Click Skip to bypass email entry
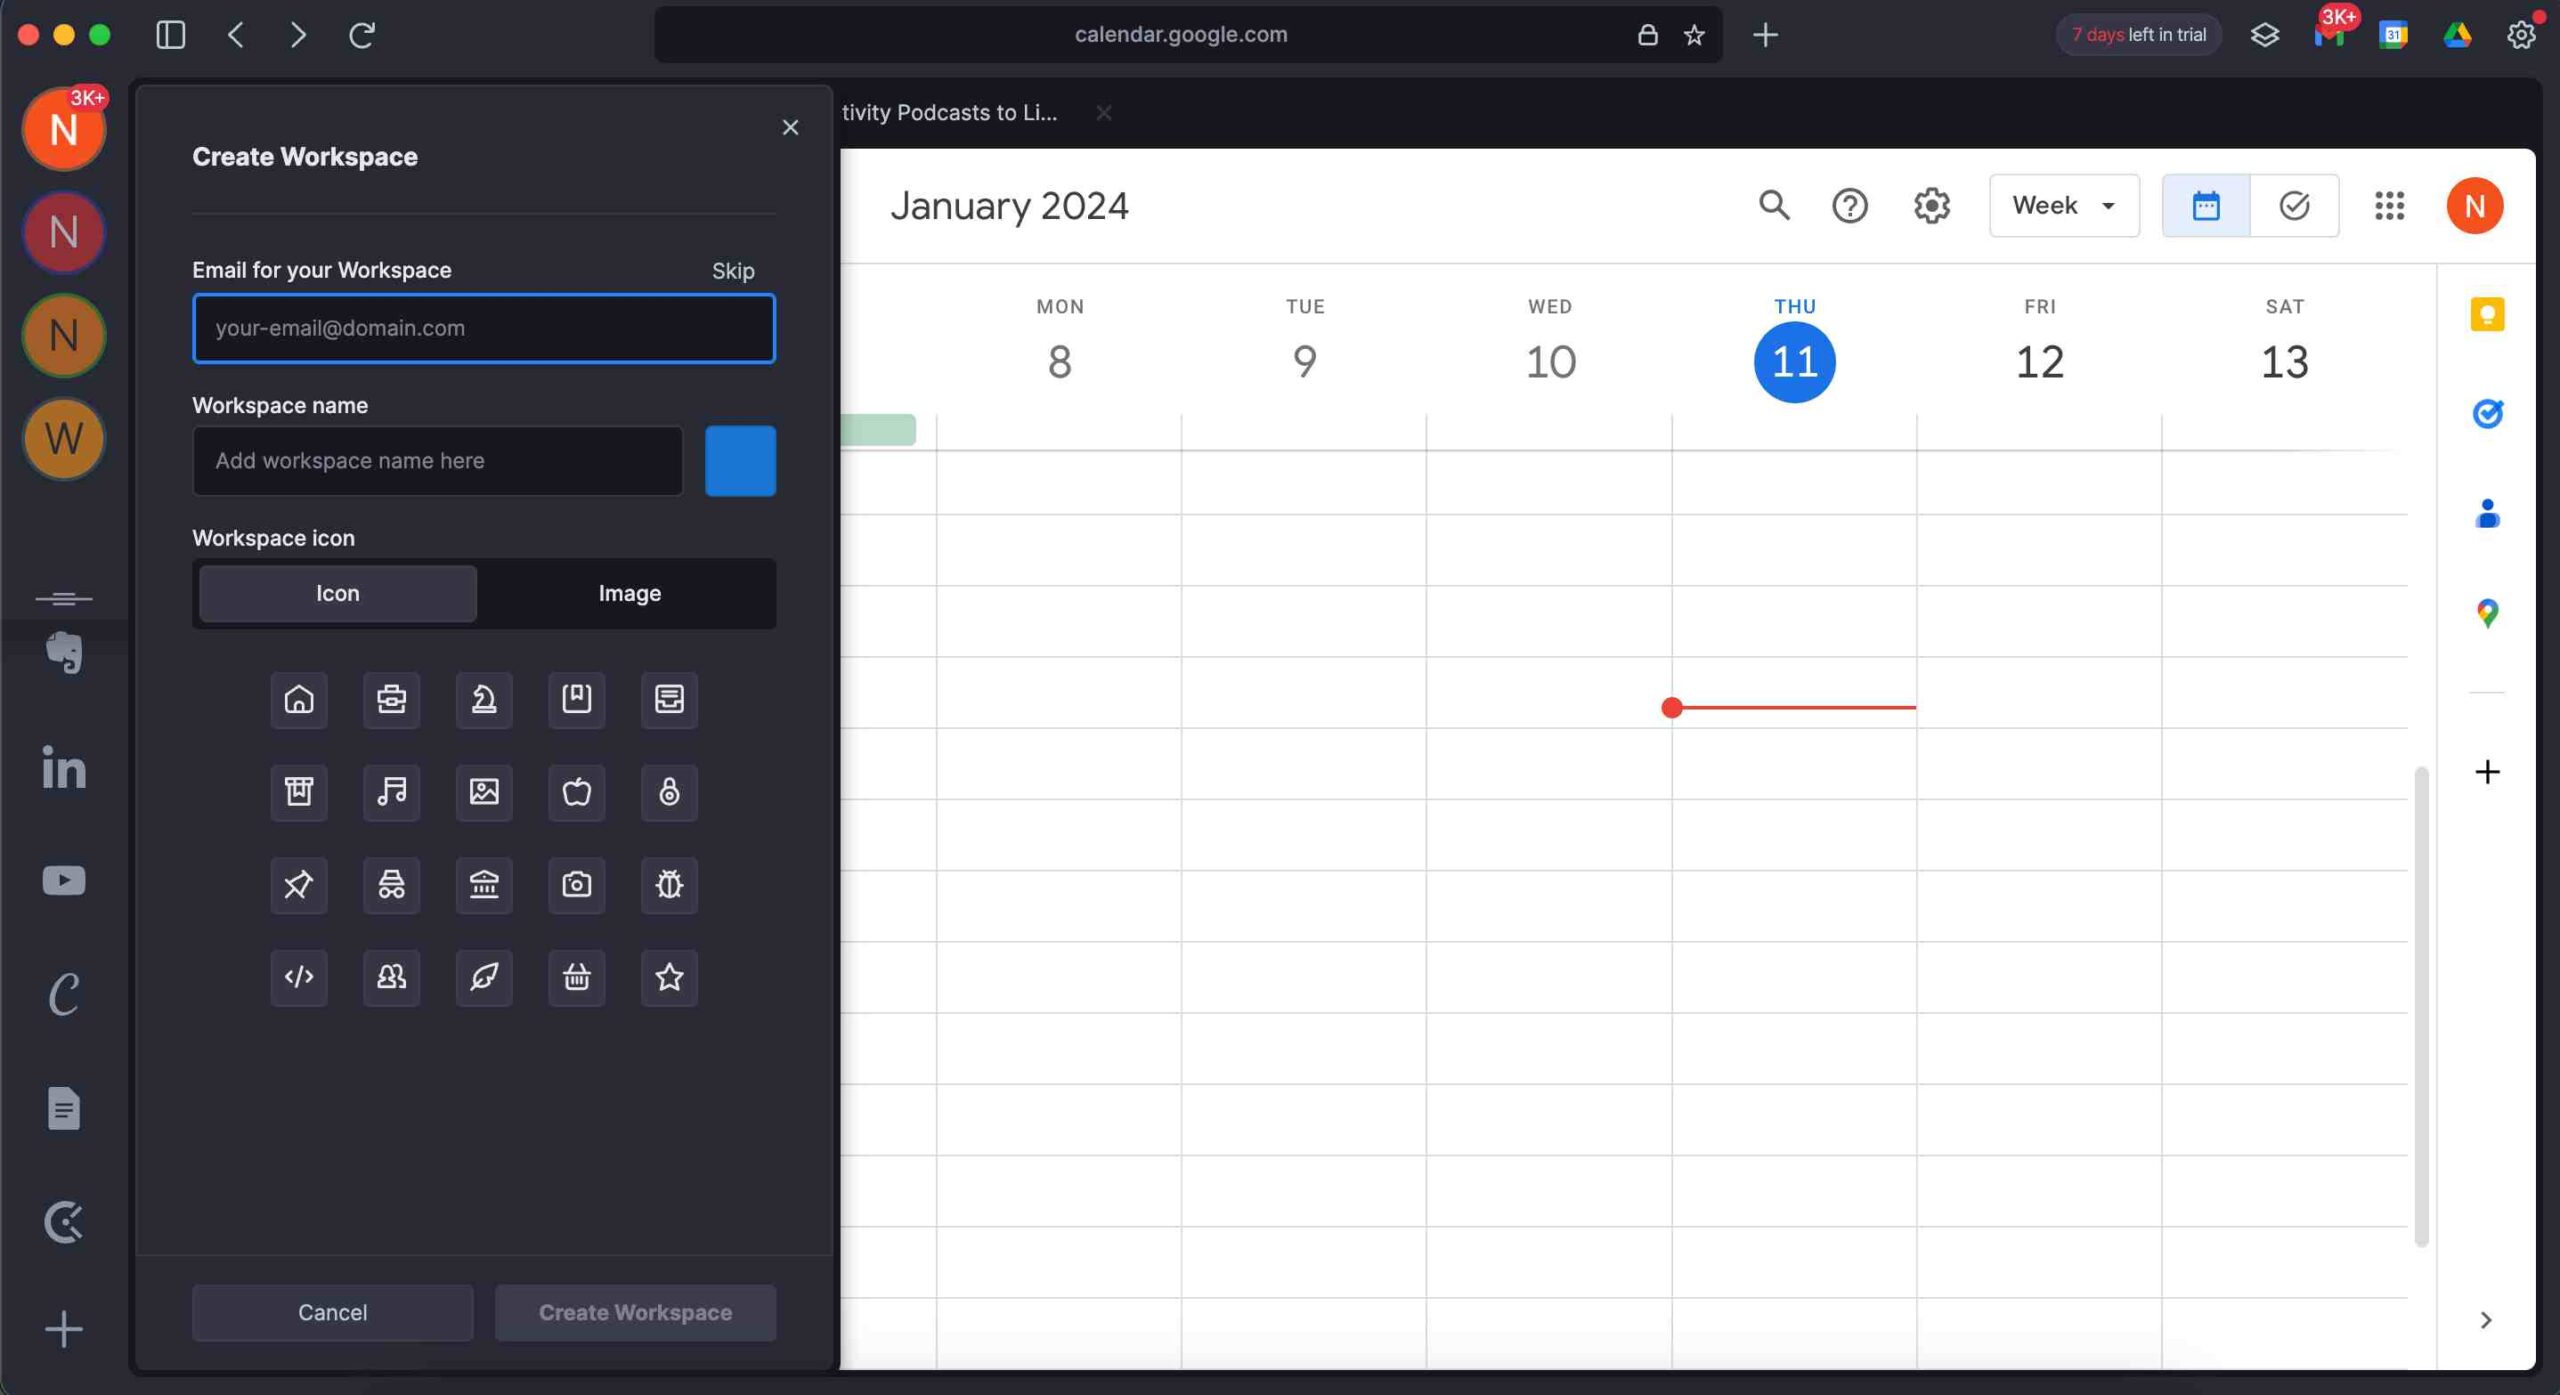2560x1395 pixels. [x=733, y=270]
